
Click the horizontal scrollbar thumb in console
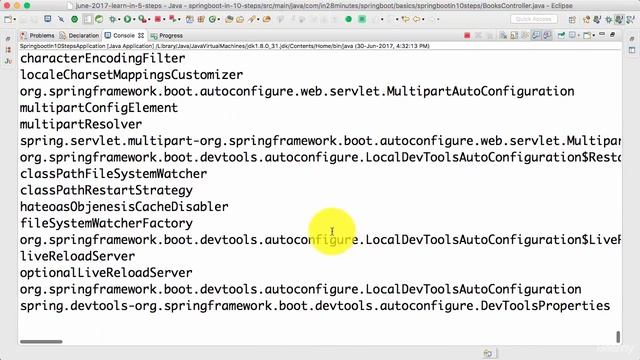[x=41, y=342]
